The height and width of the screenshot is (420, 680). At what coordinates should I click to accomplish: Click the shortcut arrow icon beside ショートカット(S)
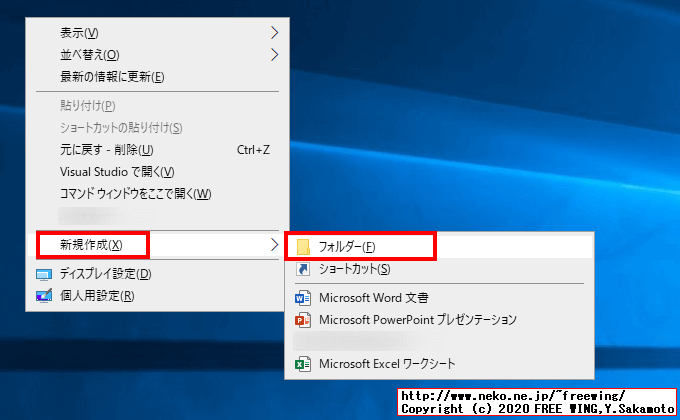[x=303, y=269]
